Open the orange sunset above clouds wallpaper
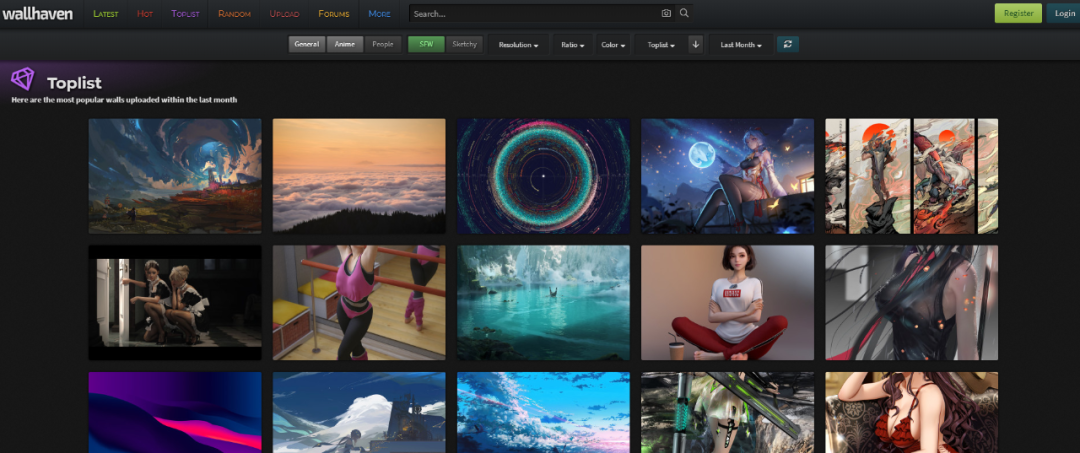Viewport: 1080px width, 453px height. (x=359, y=176)
